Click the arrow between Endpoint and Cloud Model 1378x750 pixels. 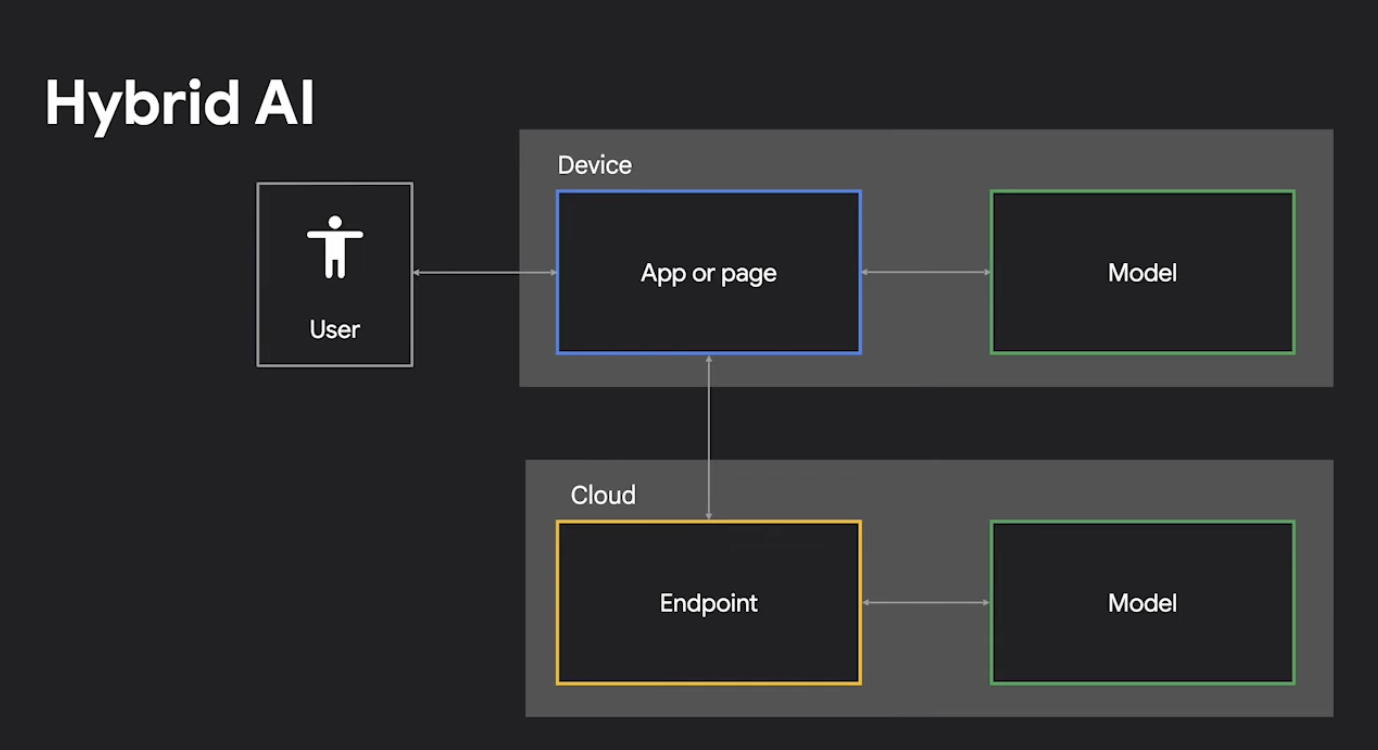click(x=925, y=602)
